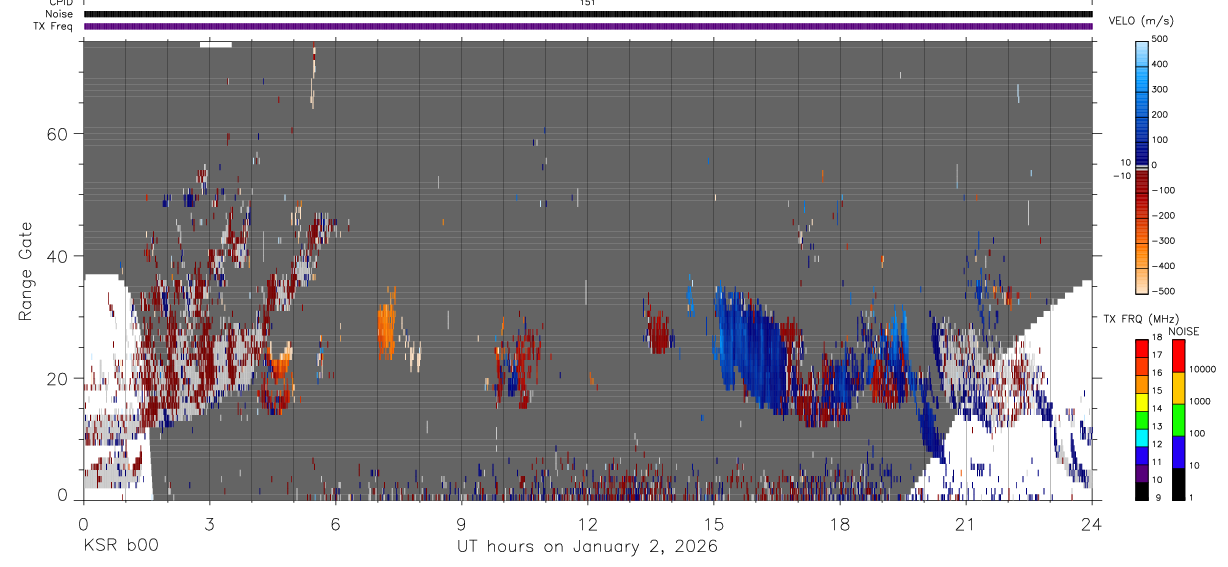Image resolution: width=1228 pixels, height=567 pixels.
Task: Click the cyan swatch in TX FRQ legend
Action: 1142,437
